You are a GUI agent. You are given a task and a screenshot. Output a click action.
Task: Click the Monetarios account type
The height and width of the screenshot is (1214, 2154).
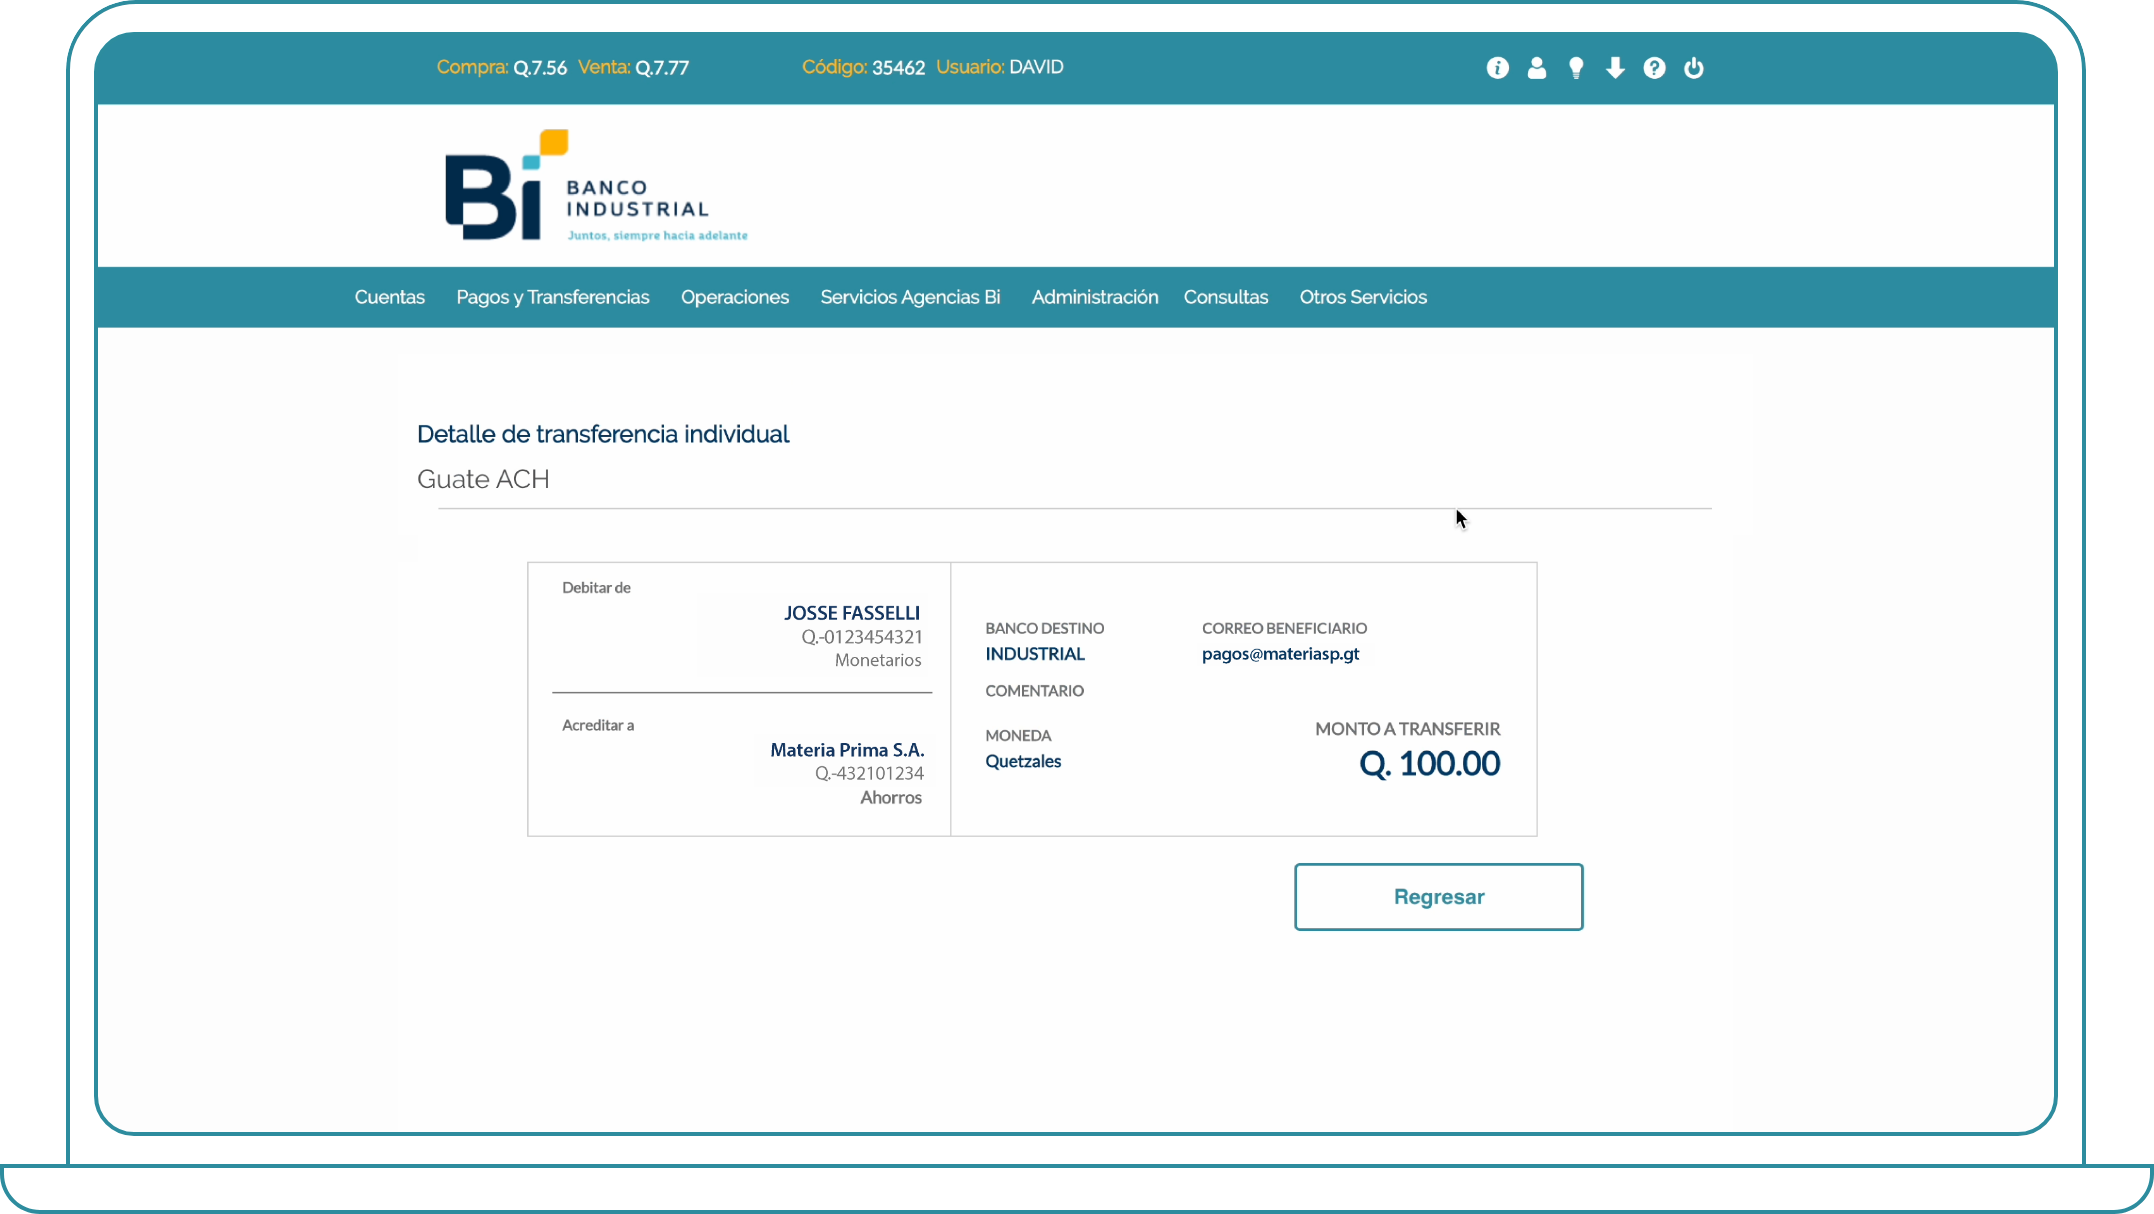point(878,660)
